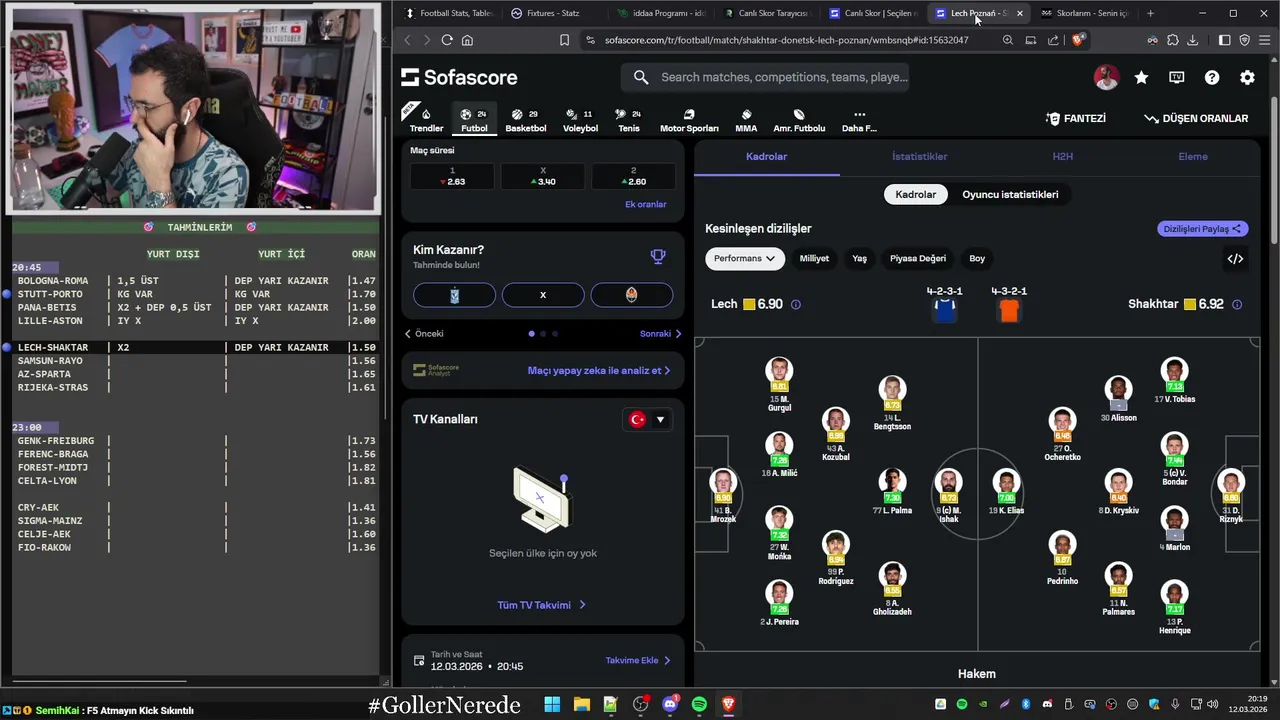Click home odds 2.63 cell
1280x720 pixels.
[452, 176]
